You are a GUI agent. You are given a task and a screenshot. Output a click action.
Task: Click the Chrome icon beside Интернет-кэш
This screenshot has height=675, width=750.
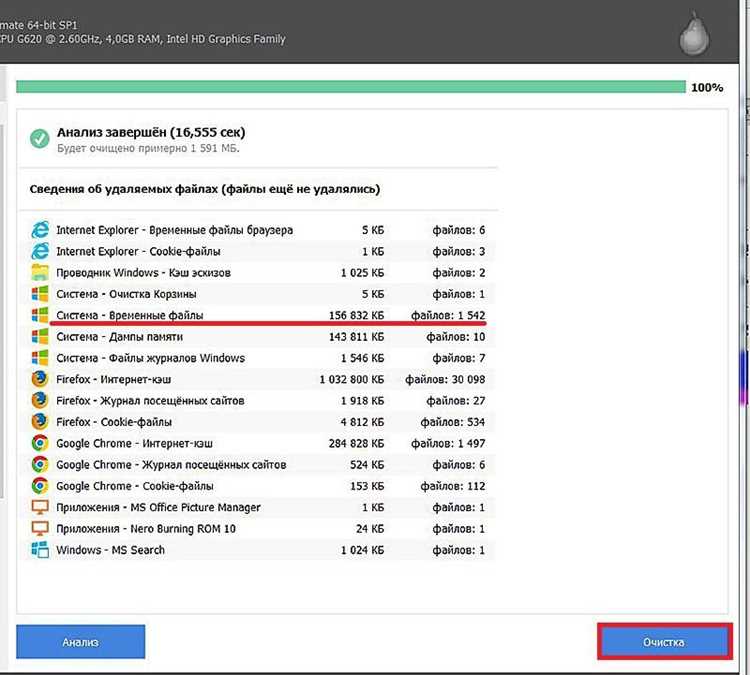click(40, 443)
